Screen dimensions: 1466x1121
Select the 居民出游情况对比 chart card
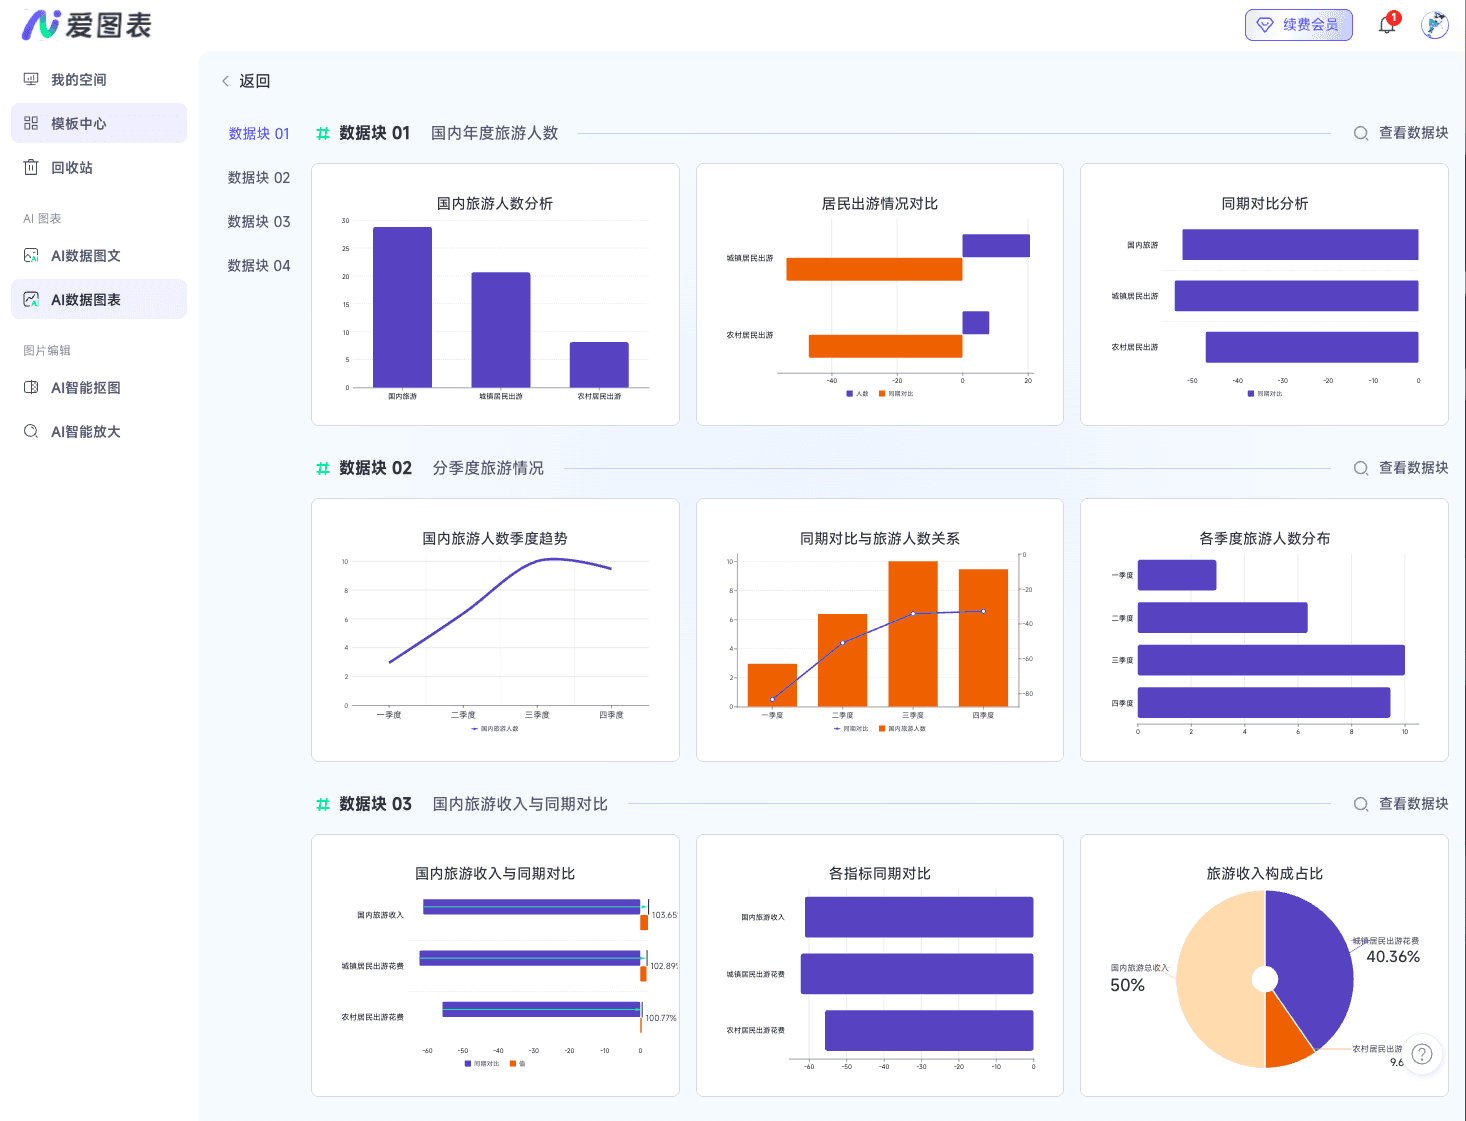coord(879,294)
